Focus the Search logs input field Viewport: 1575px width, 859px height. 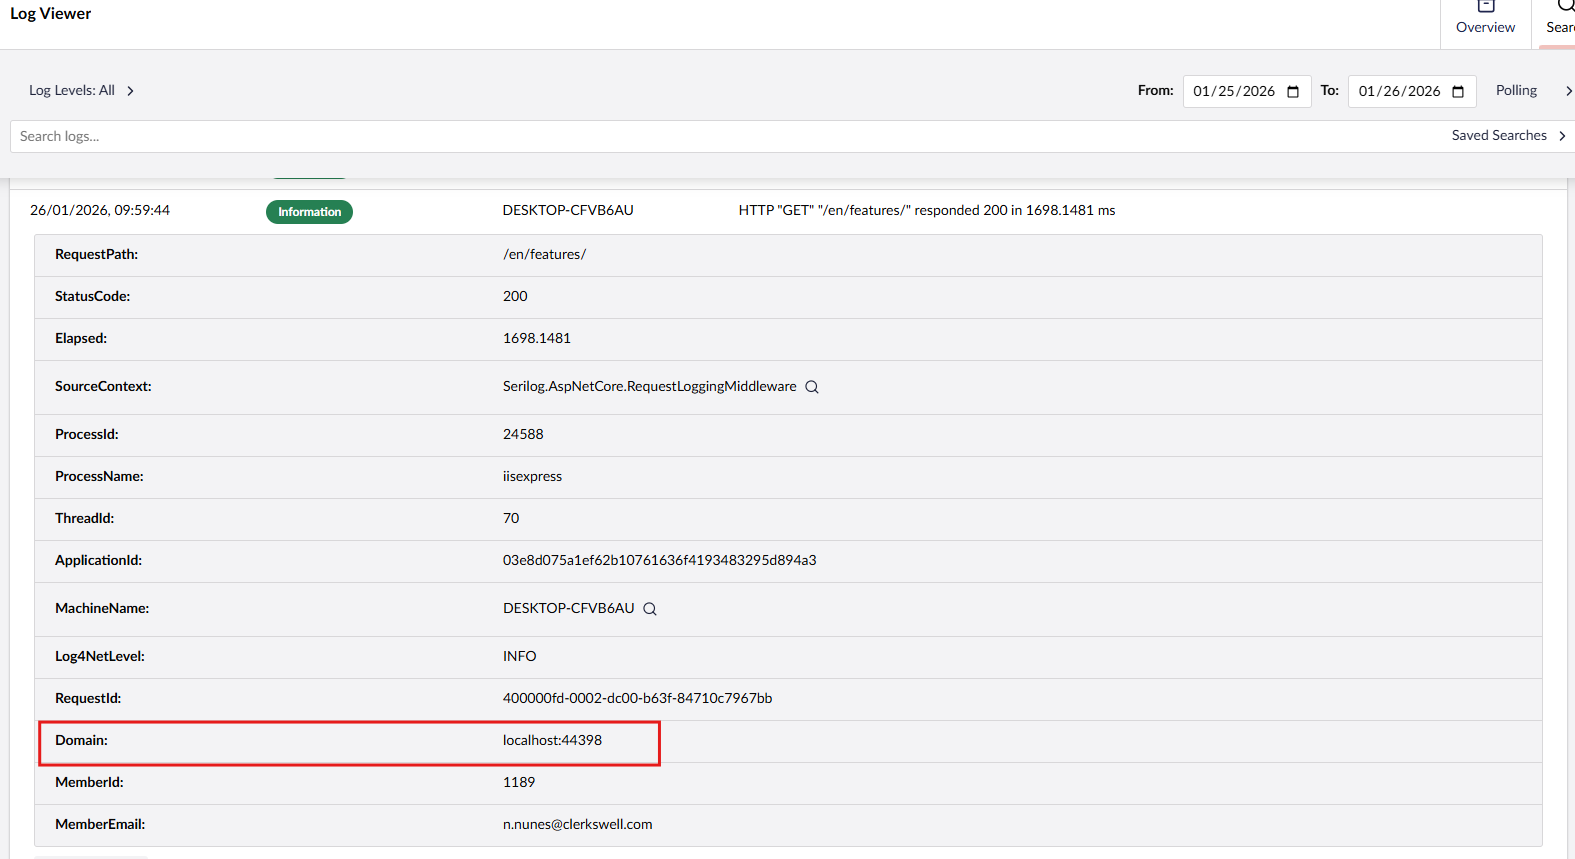tap(700, 136)
